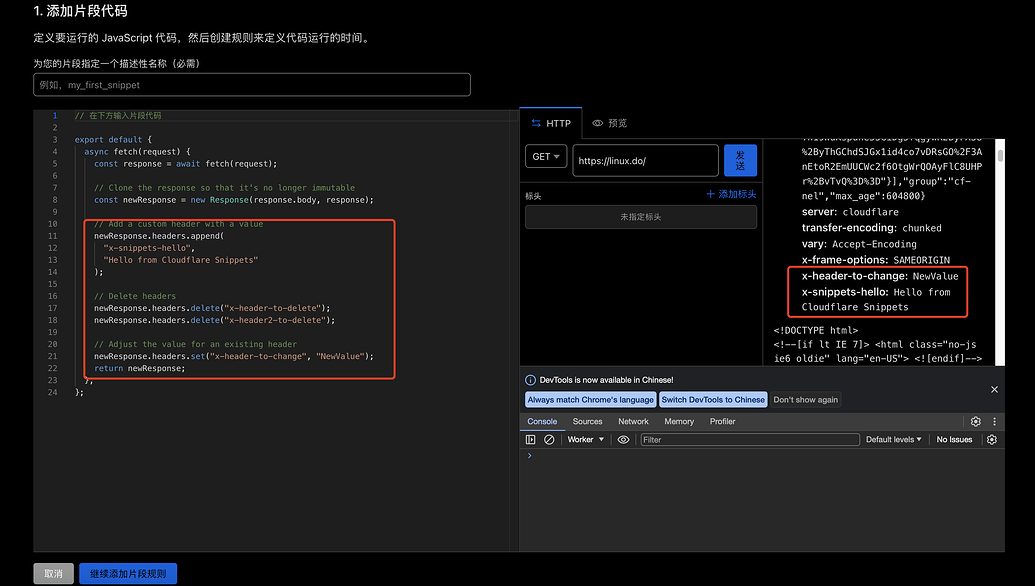Click the info icon in DevTools notification

[530, 380]
